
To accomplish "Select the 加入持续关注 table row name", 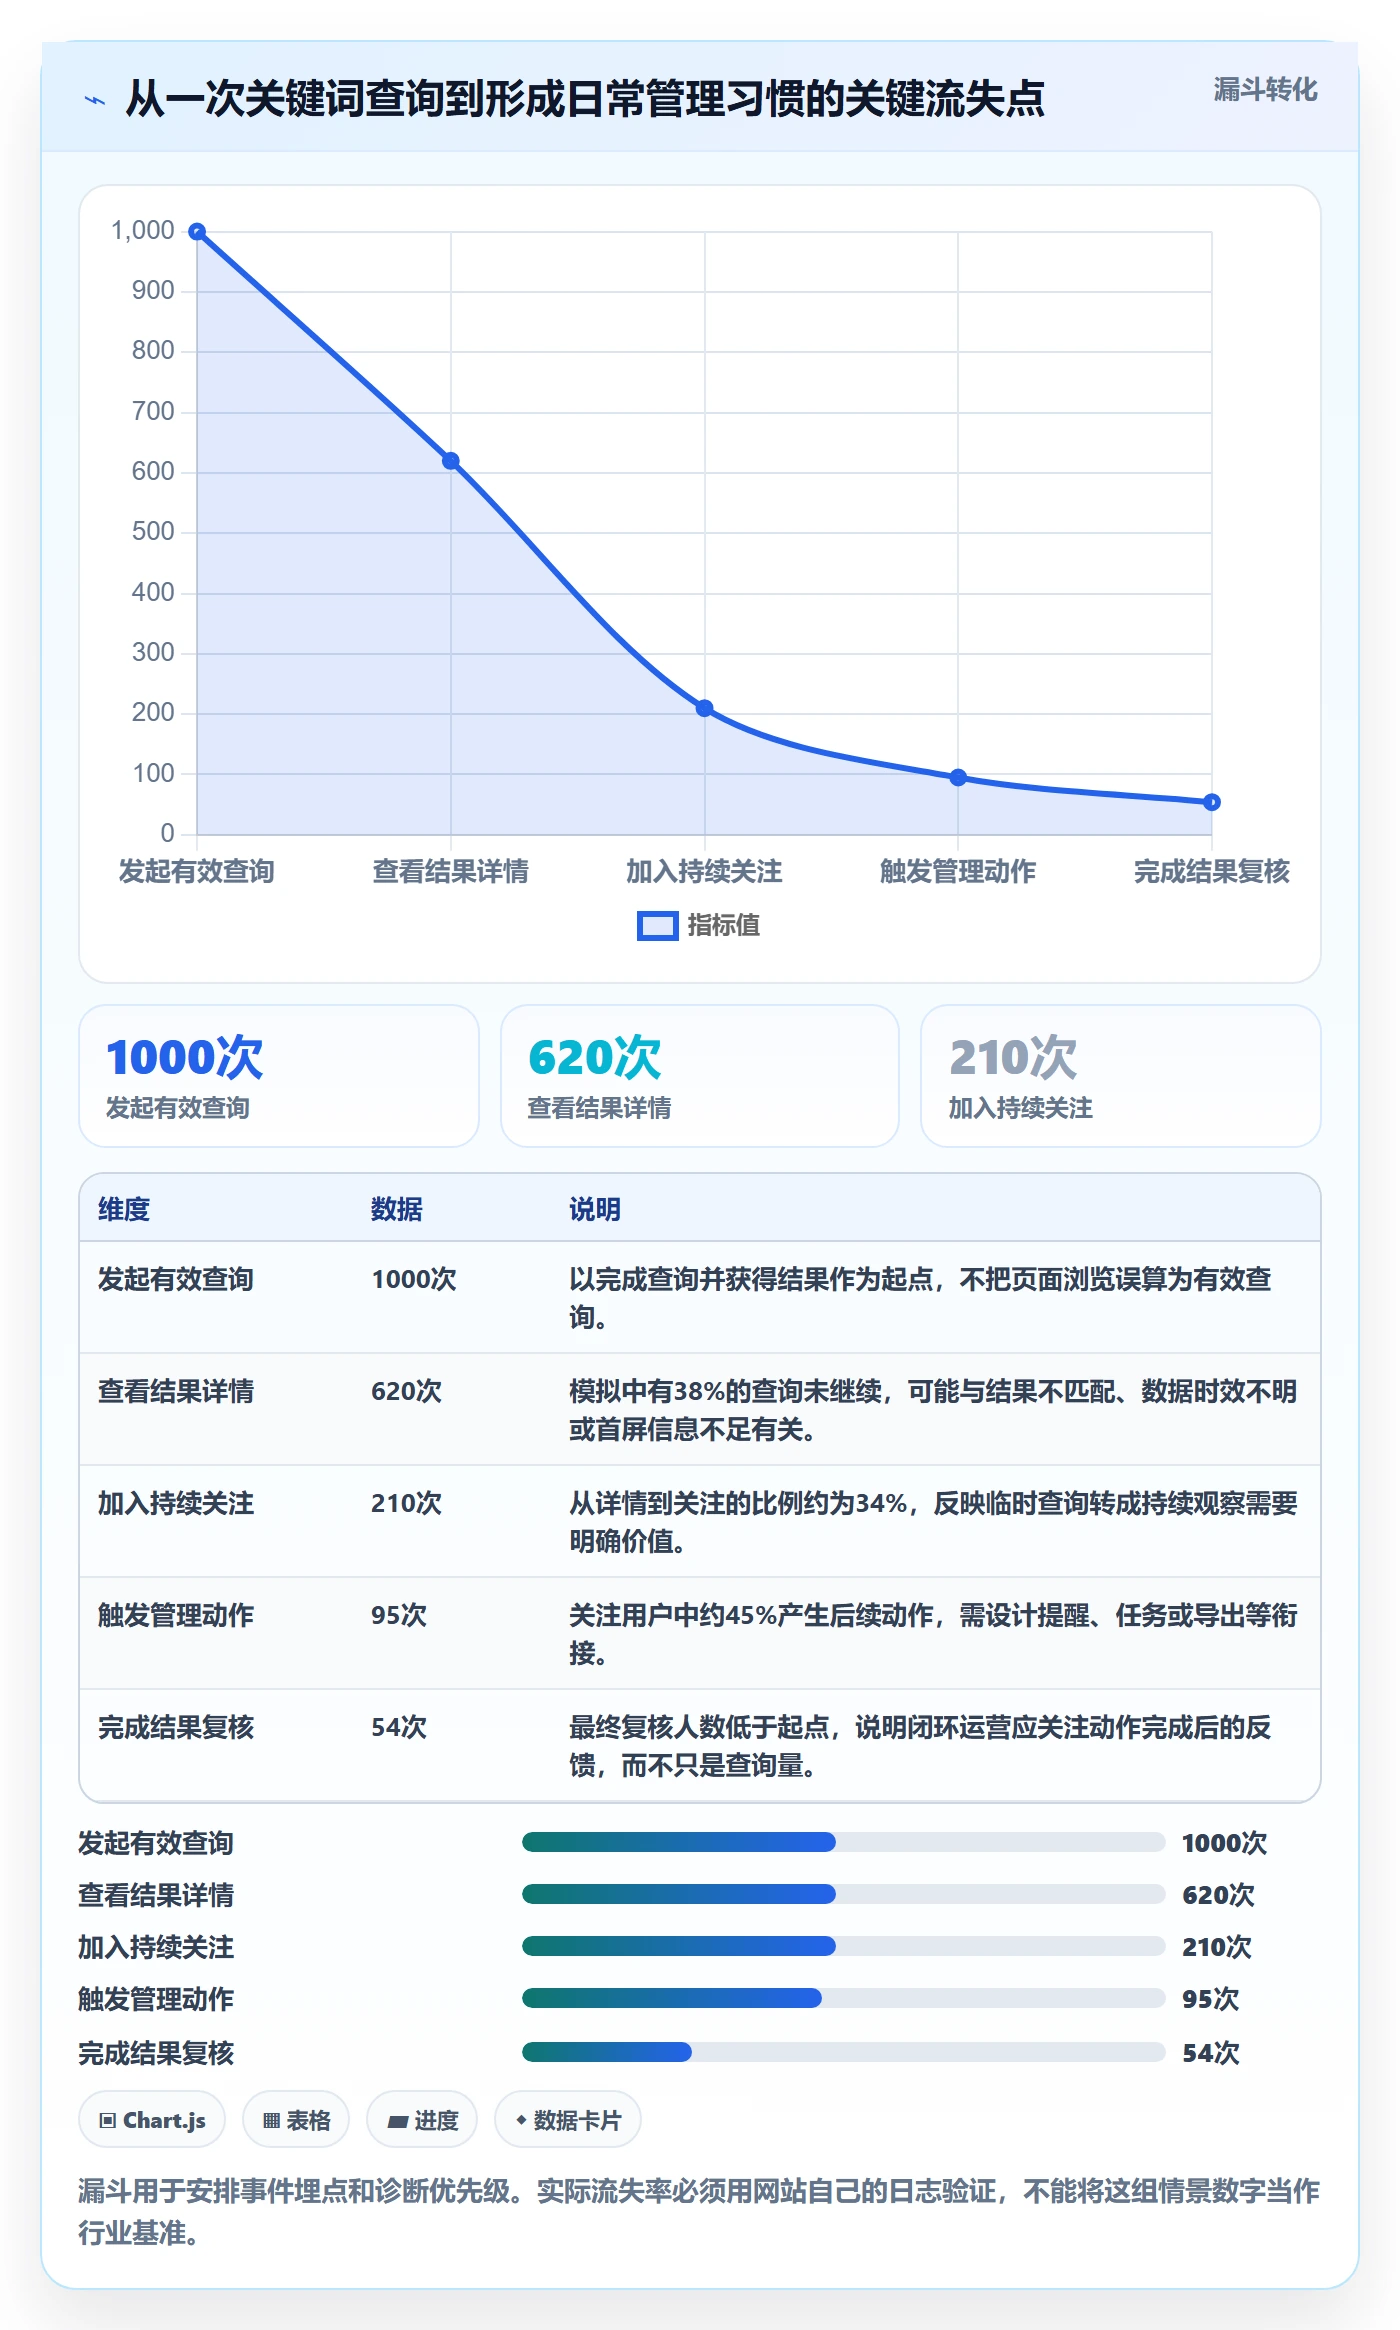I will 176,1504.
